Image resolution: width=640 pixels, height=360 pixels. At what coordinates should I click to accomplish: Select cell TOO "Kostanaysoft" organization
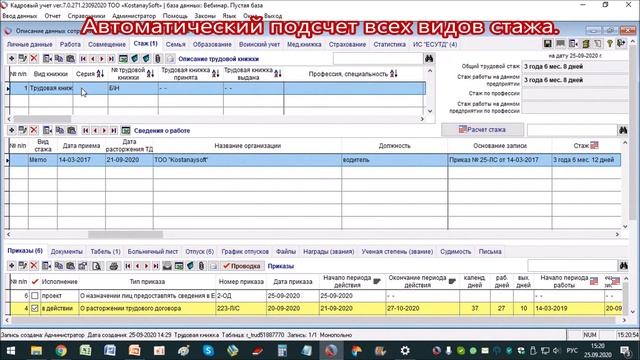pyautogui.click(x=247, y=160)
